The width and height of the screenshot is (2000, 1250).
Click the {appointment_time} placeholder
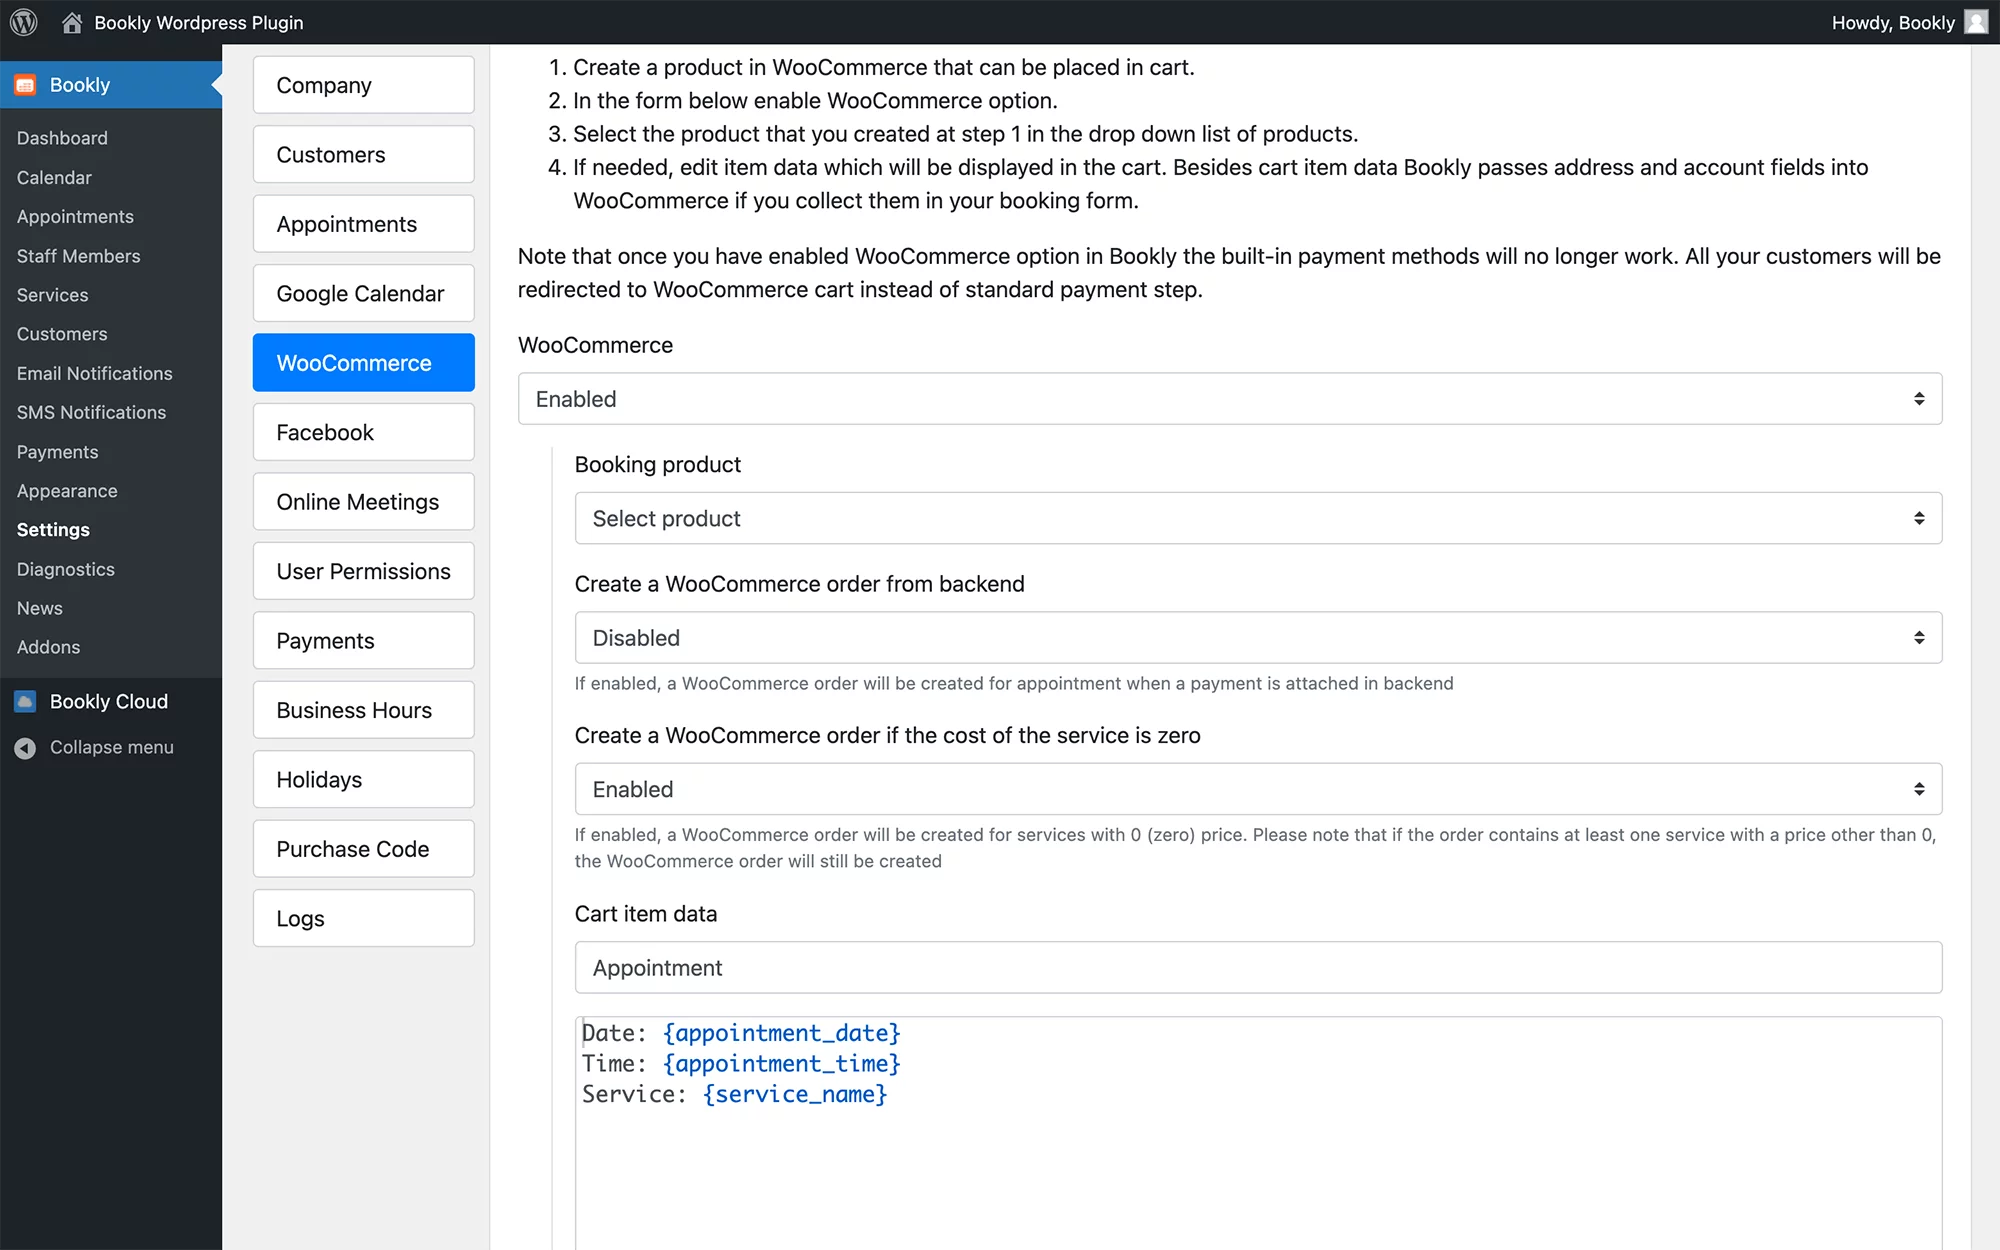[781, 1064]
